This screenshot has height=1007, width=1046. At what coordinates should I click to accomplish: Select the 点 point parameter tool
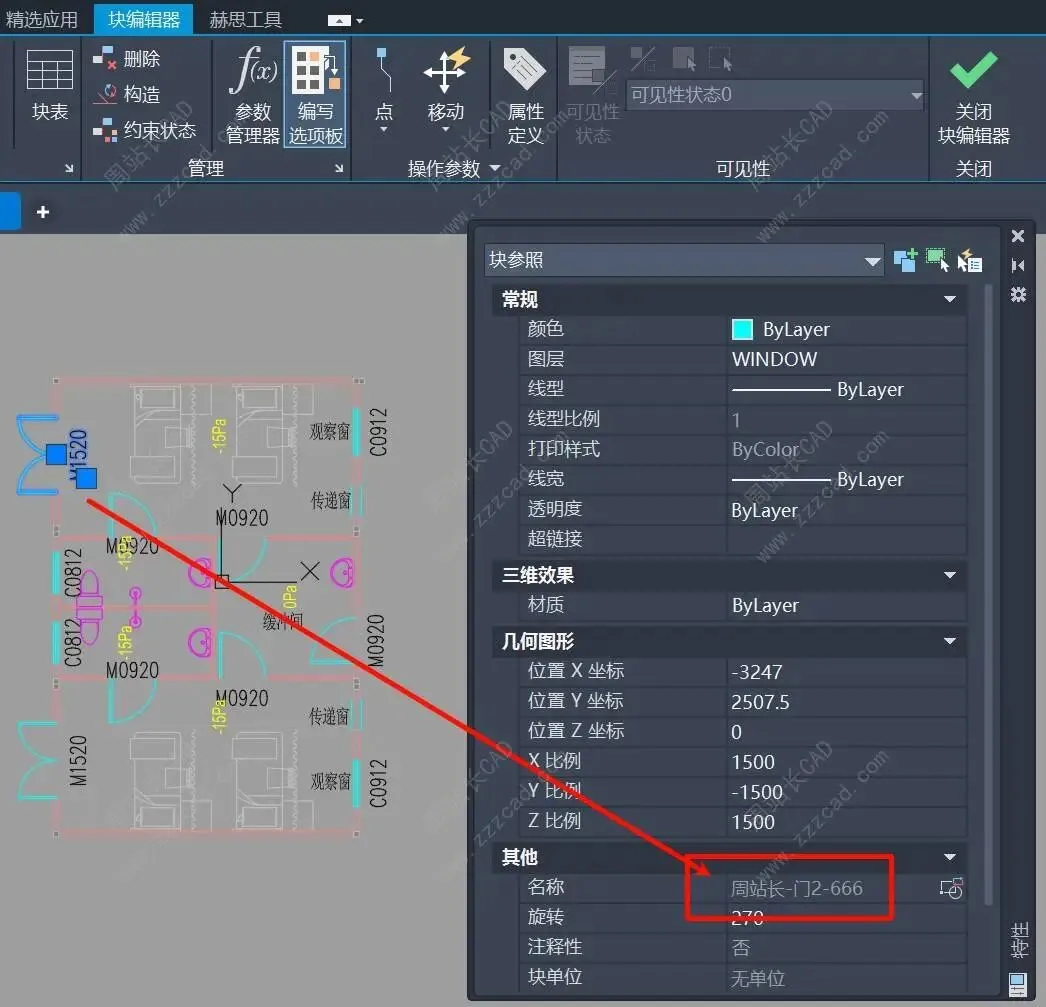[x=384, y=83]
